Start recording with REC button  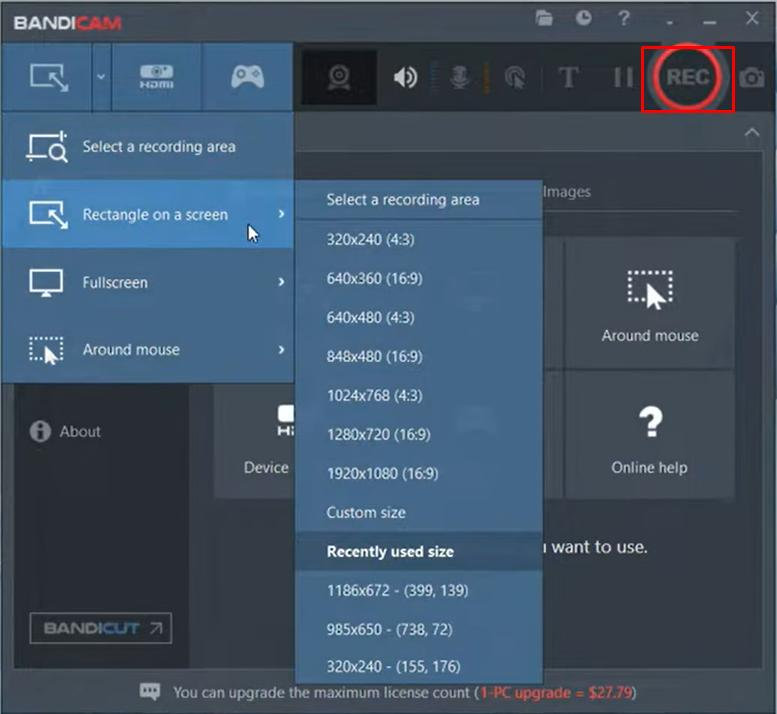pyautogui.click(x=687, y=77)
